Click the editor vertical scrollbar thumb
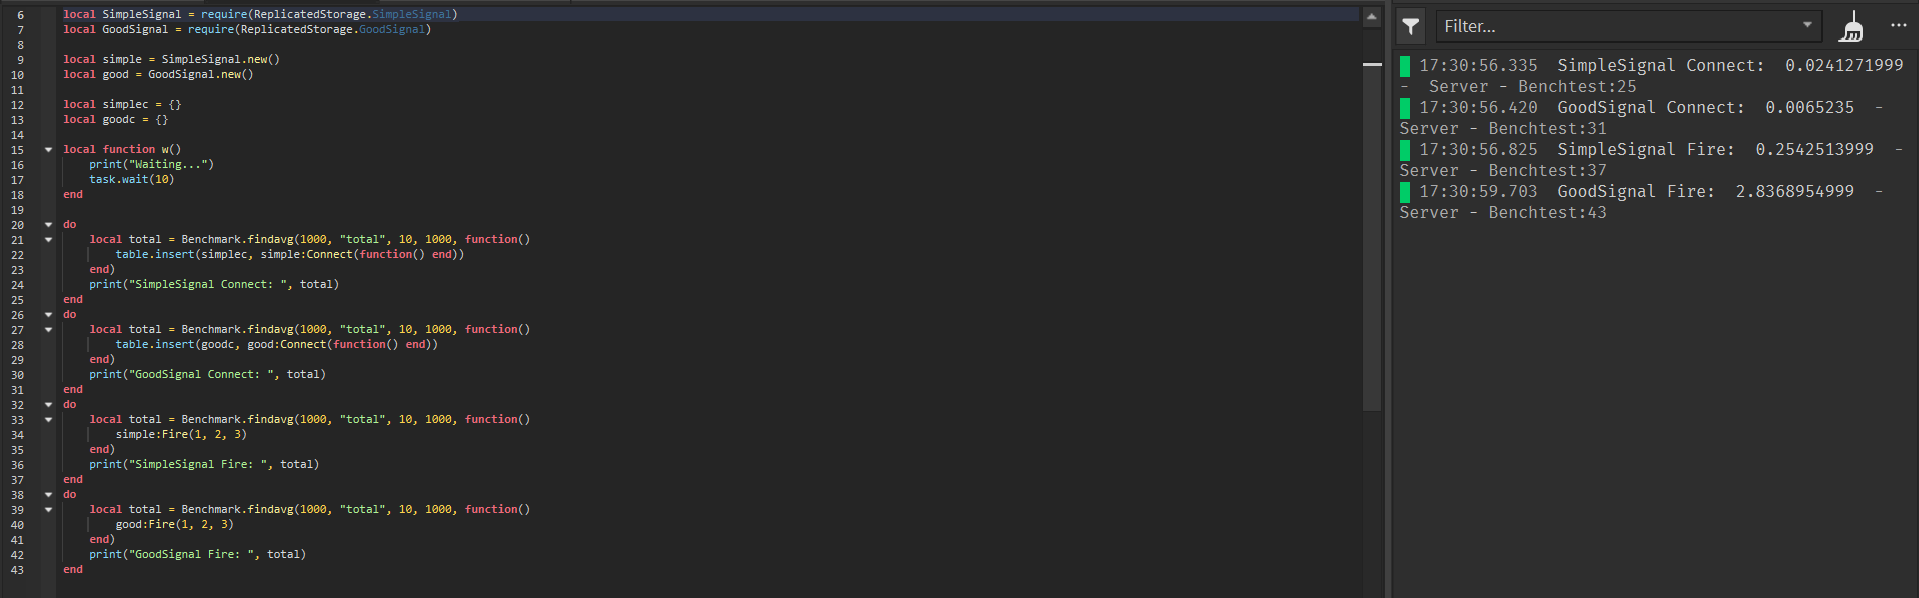Screen dimensions: 1919x598 pyautogui.click(x=1372, y=218)
